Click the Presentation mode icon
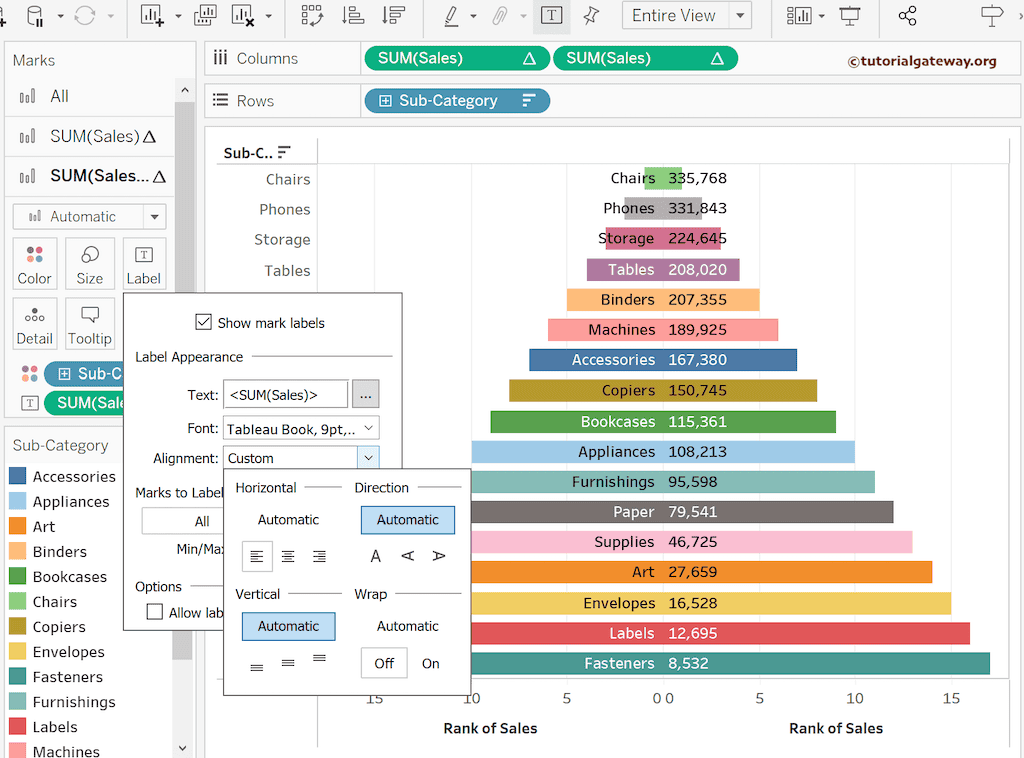1024x758 pixels. tap(850, 16)
